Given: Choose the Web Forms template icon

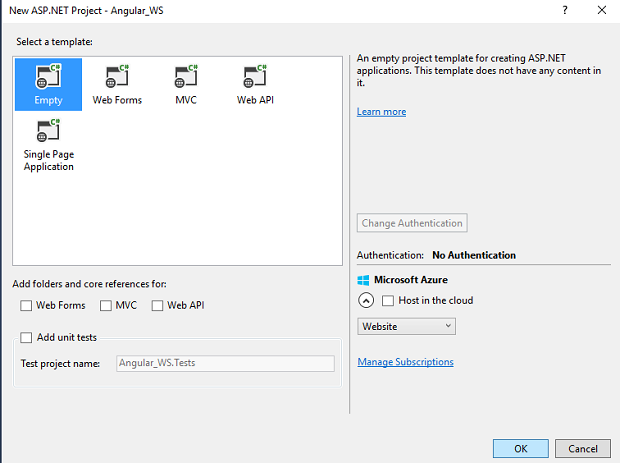Looking at the screenshot, I should click(117, 84).
